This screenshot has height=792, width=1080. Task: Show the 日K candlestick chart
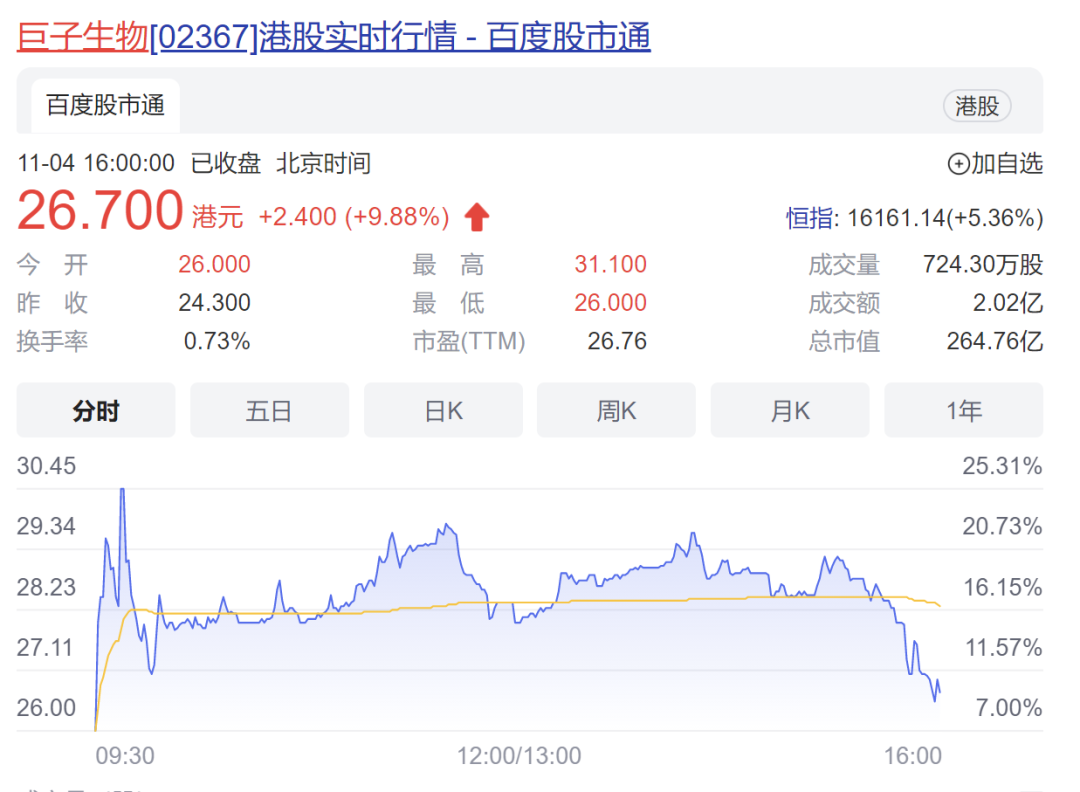tap(443, 411)
